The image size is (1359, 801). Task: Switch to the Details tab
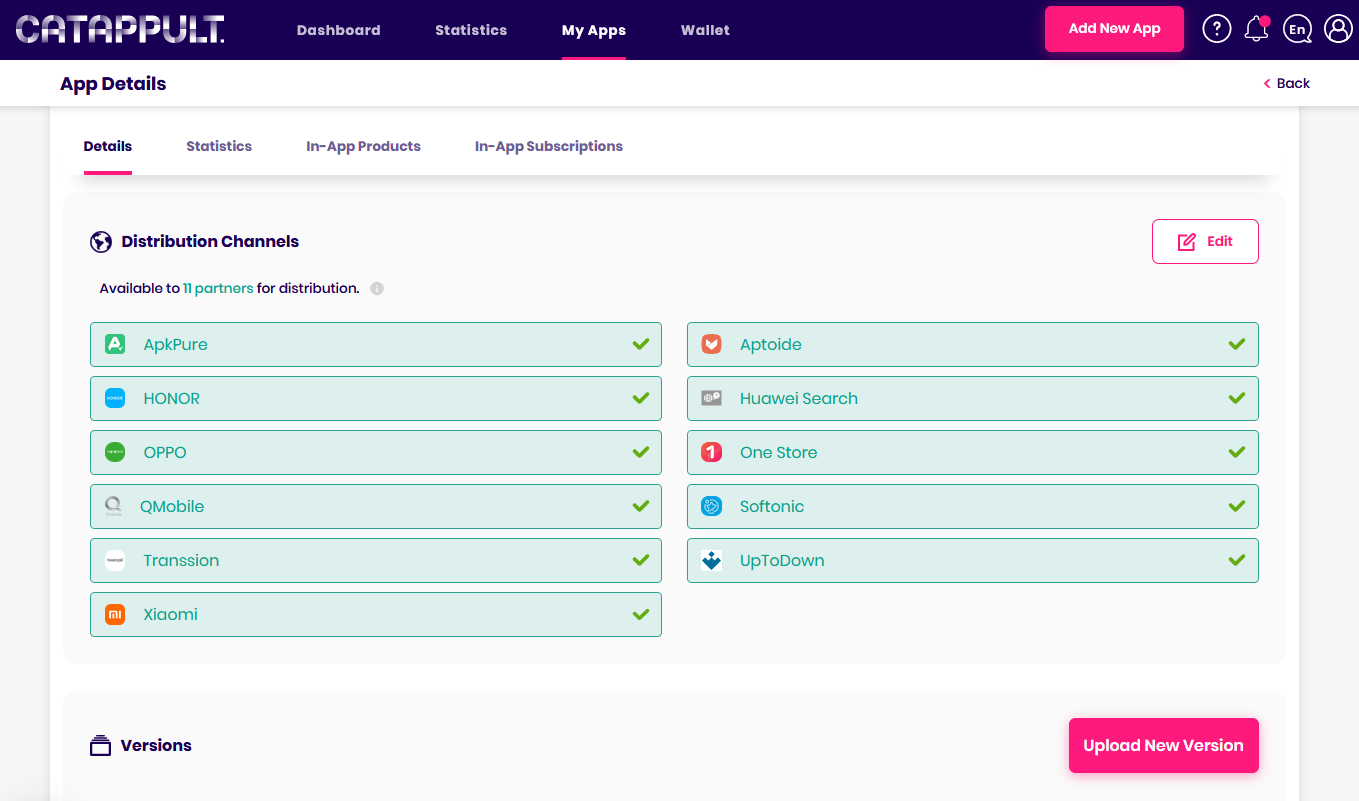point(108,146)
